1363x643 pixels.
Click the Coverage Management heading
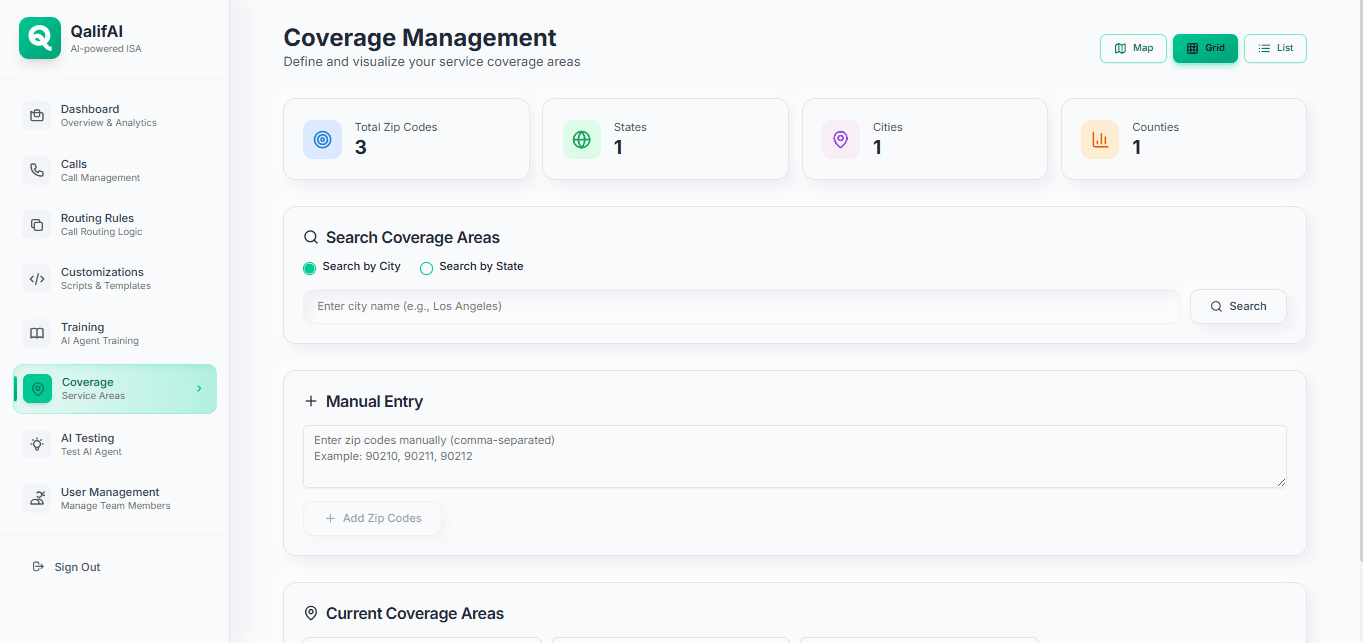[420, 38]
